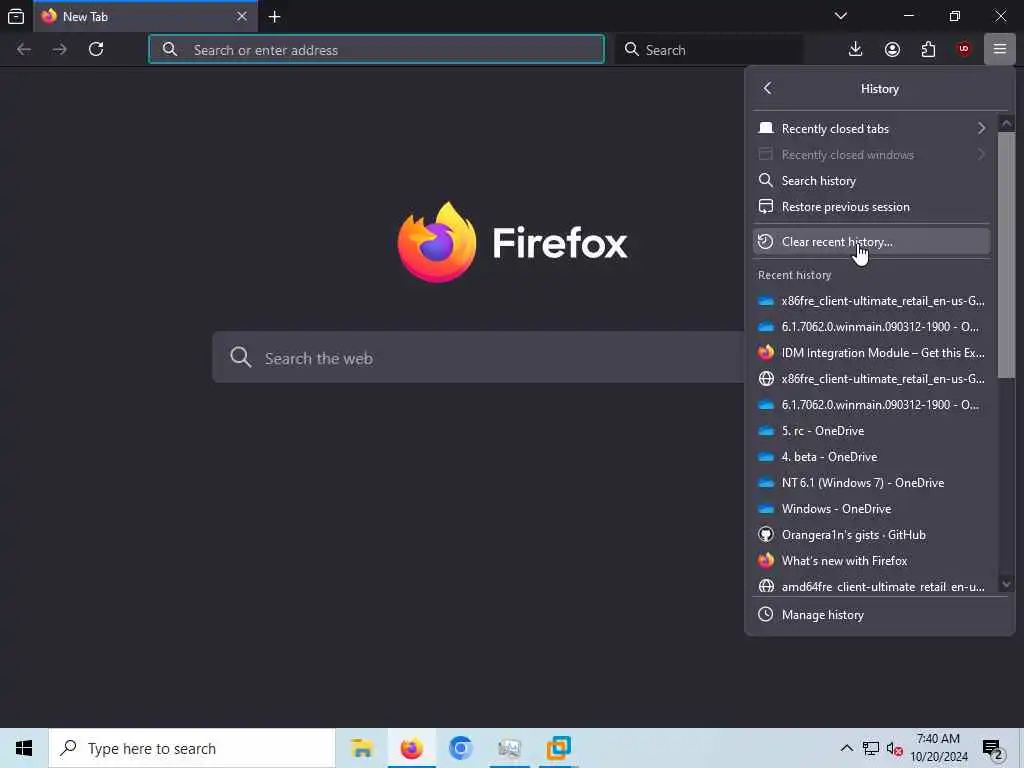Close the New Tab tab
1024x768 pixels.
pyautogui.click(x=242, y=16)
